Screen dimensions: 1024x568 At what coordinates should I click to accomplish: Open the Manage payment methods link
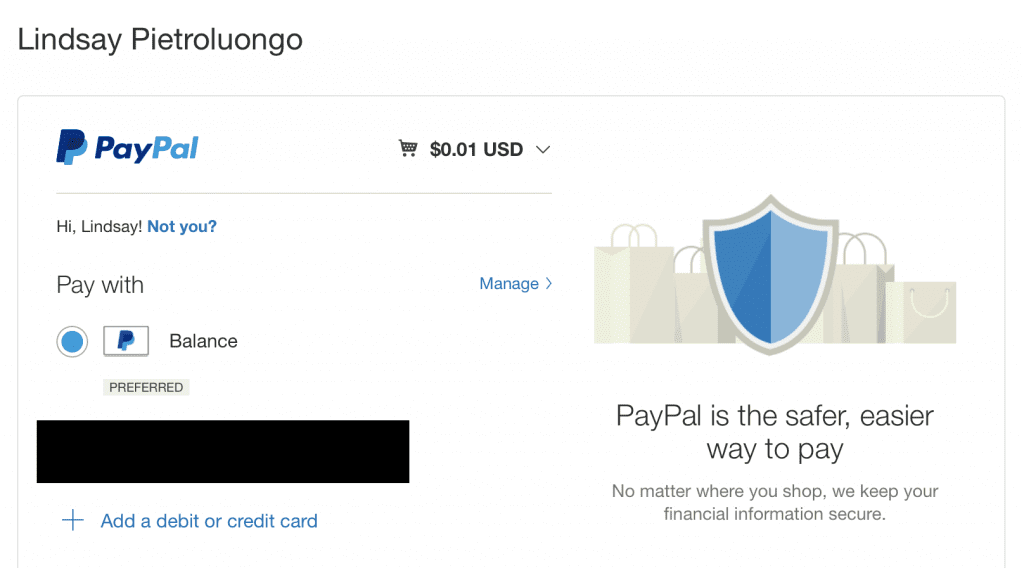(509, 284)
